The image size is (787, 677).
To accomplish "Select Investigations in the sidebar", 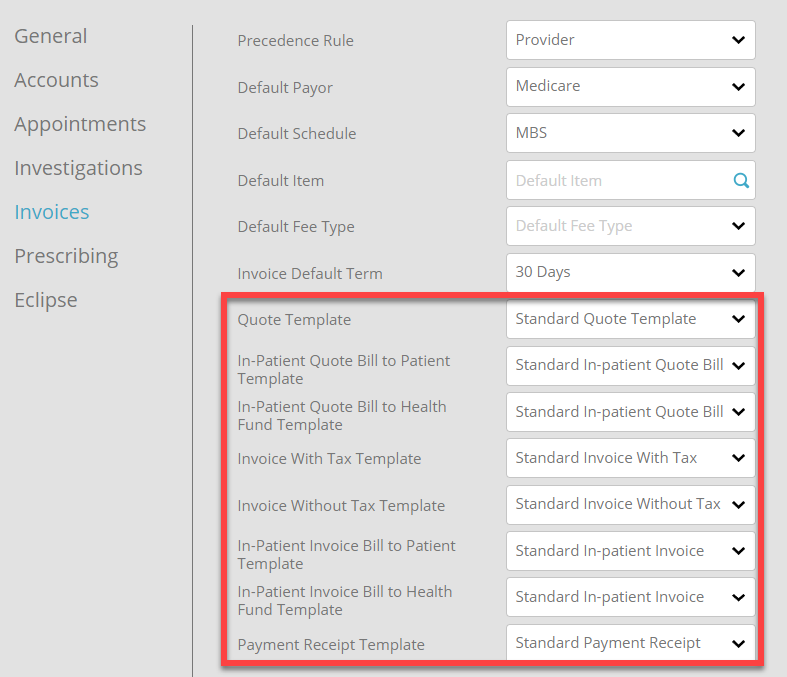I will [x=78, y=168].
